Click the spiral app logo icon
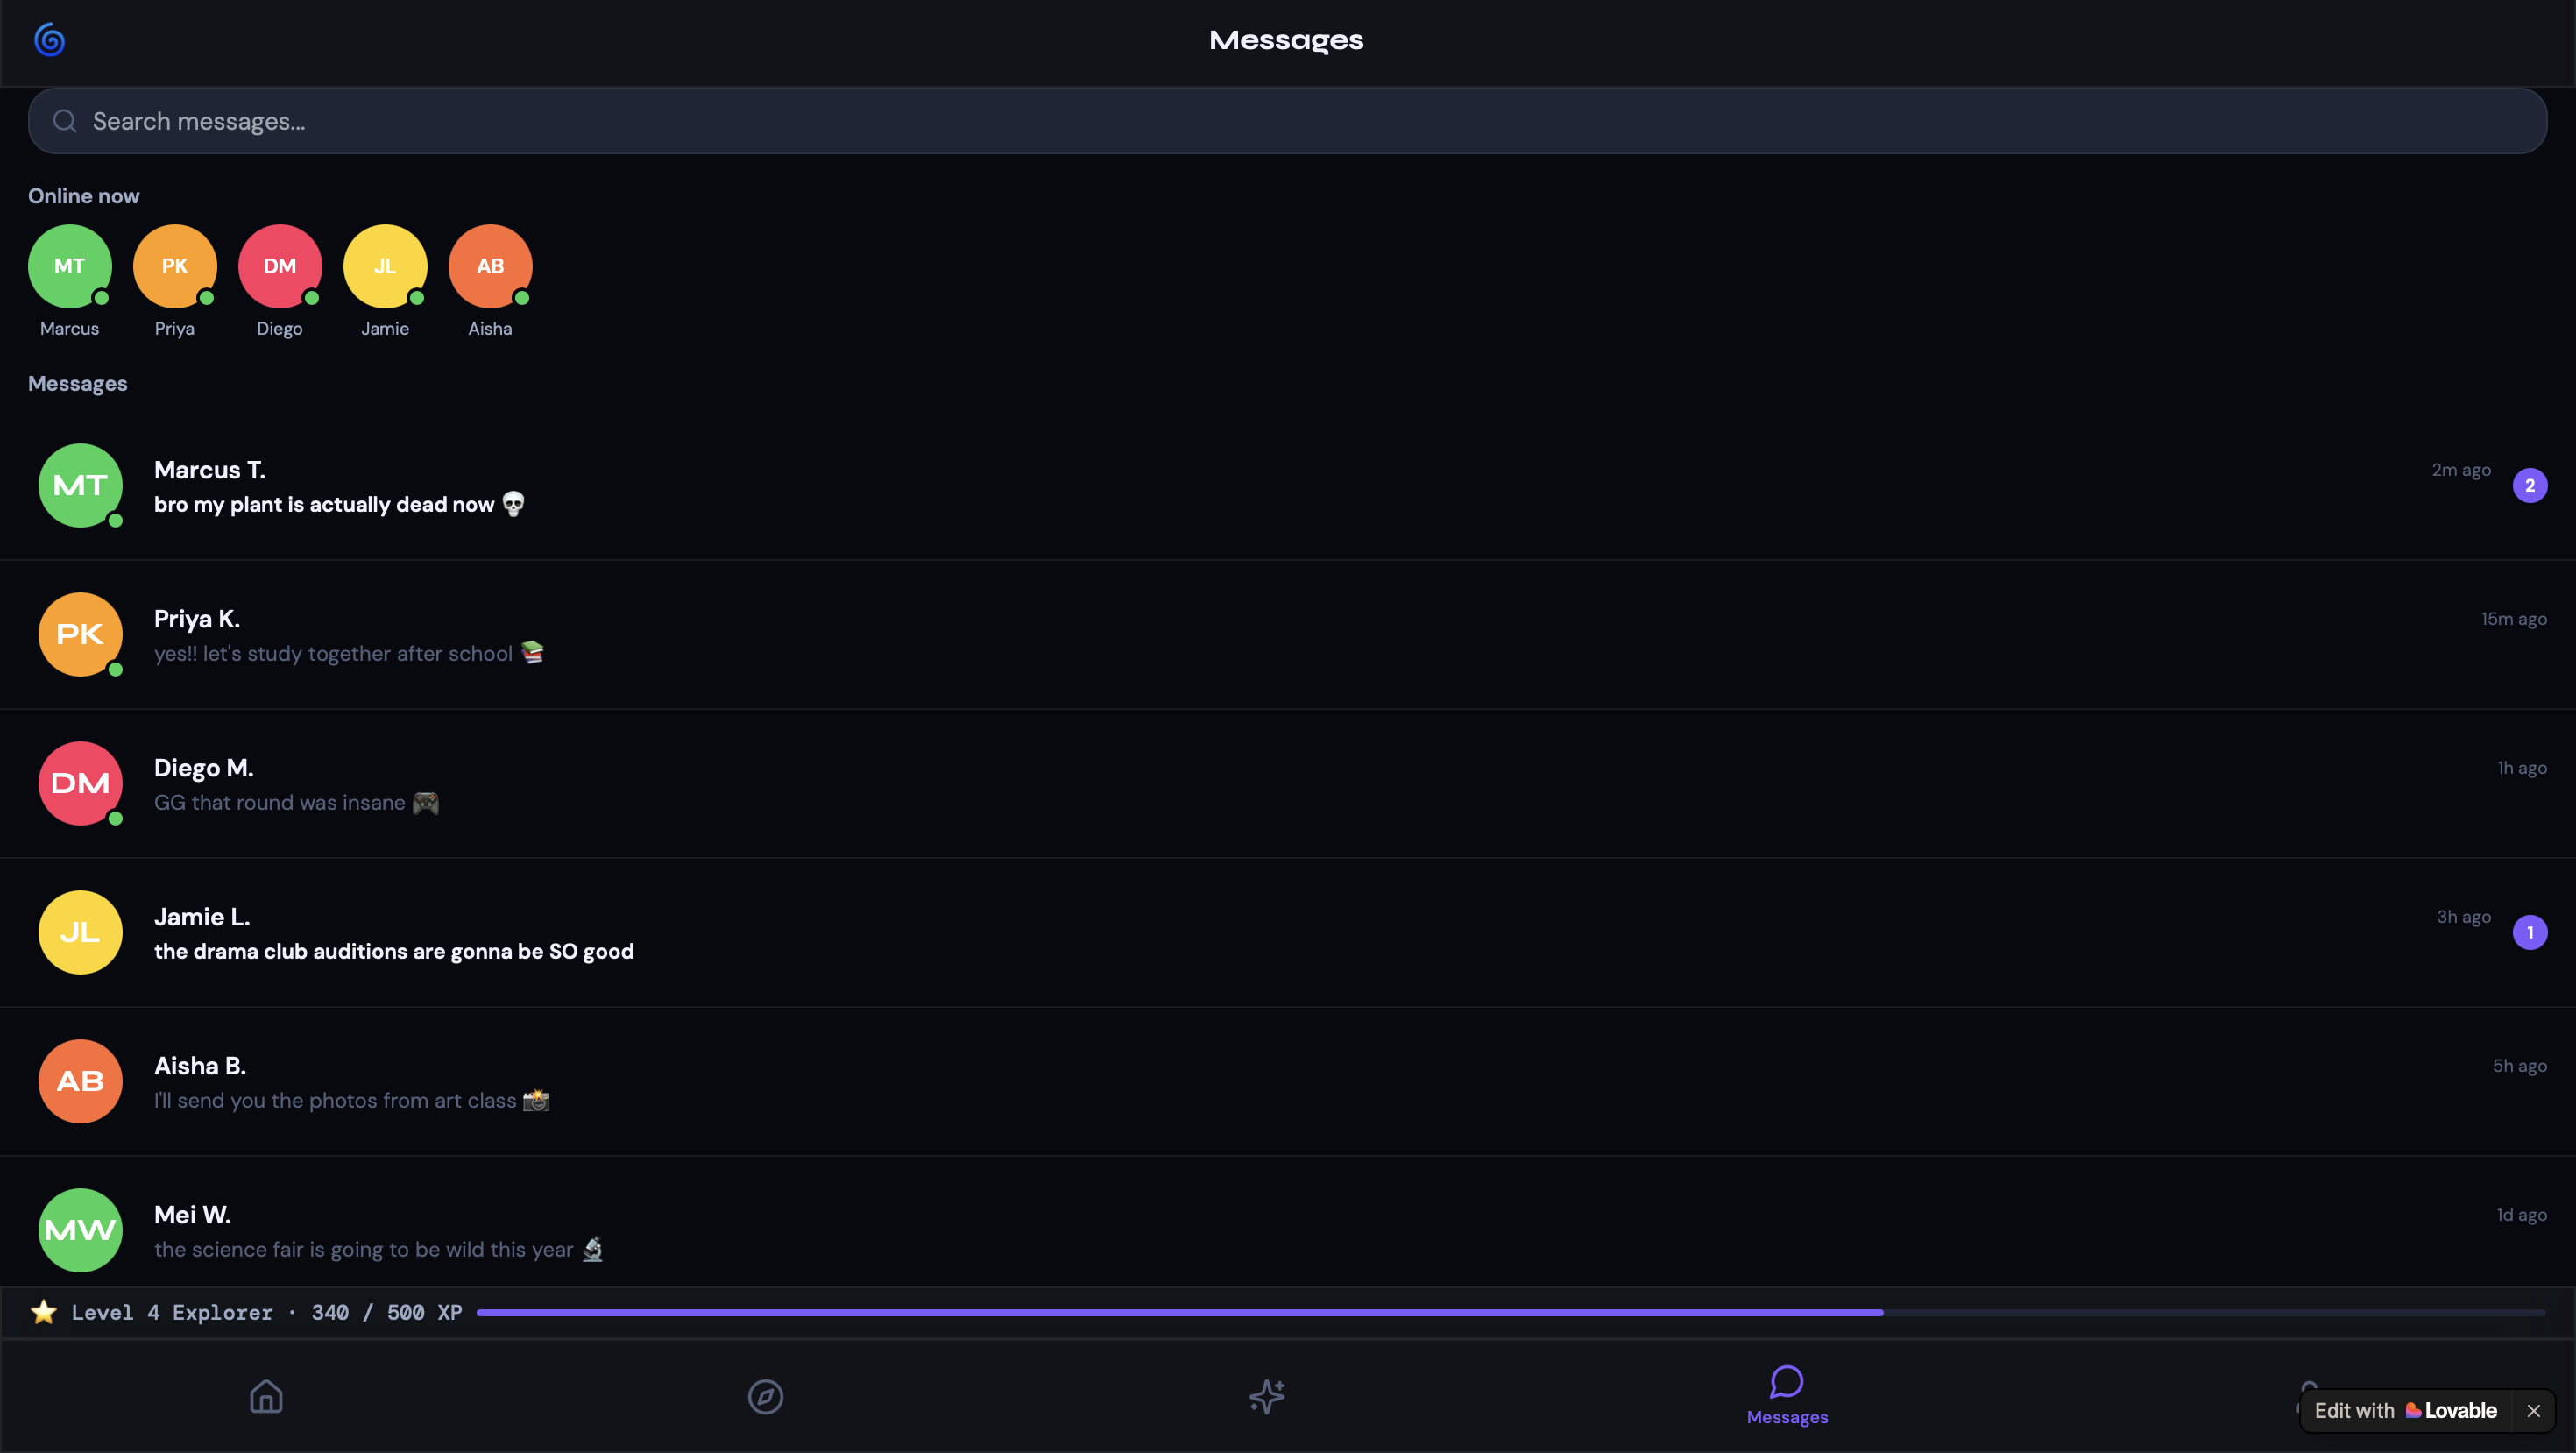2576x1453 pixels. click(x=49, y=40)
